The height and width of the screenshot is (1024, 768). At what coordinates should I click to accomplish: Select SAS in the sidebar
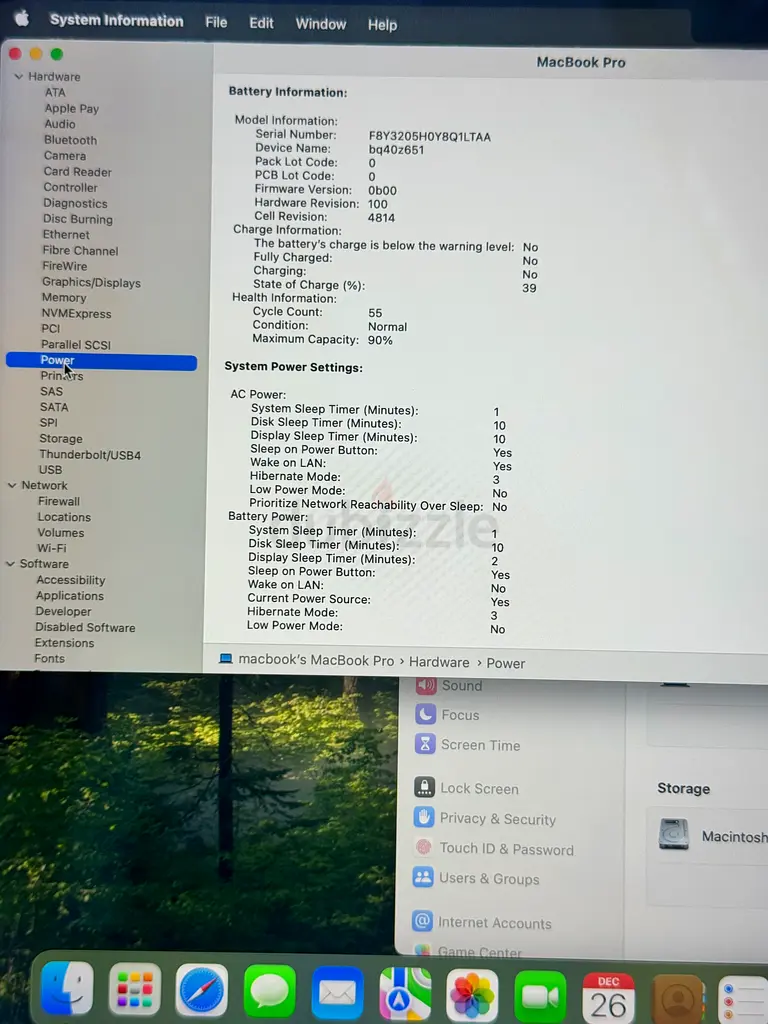coord(52,391)
